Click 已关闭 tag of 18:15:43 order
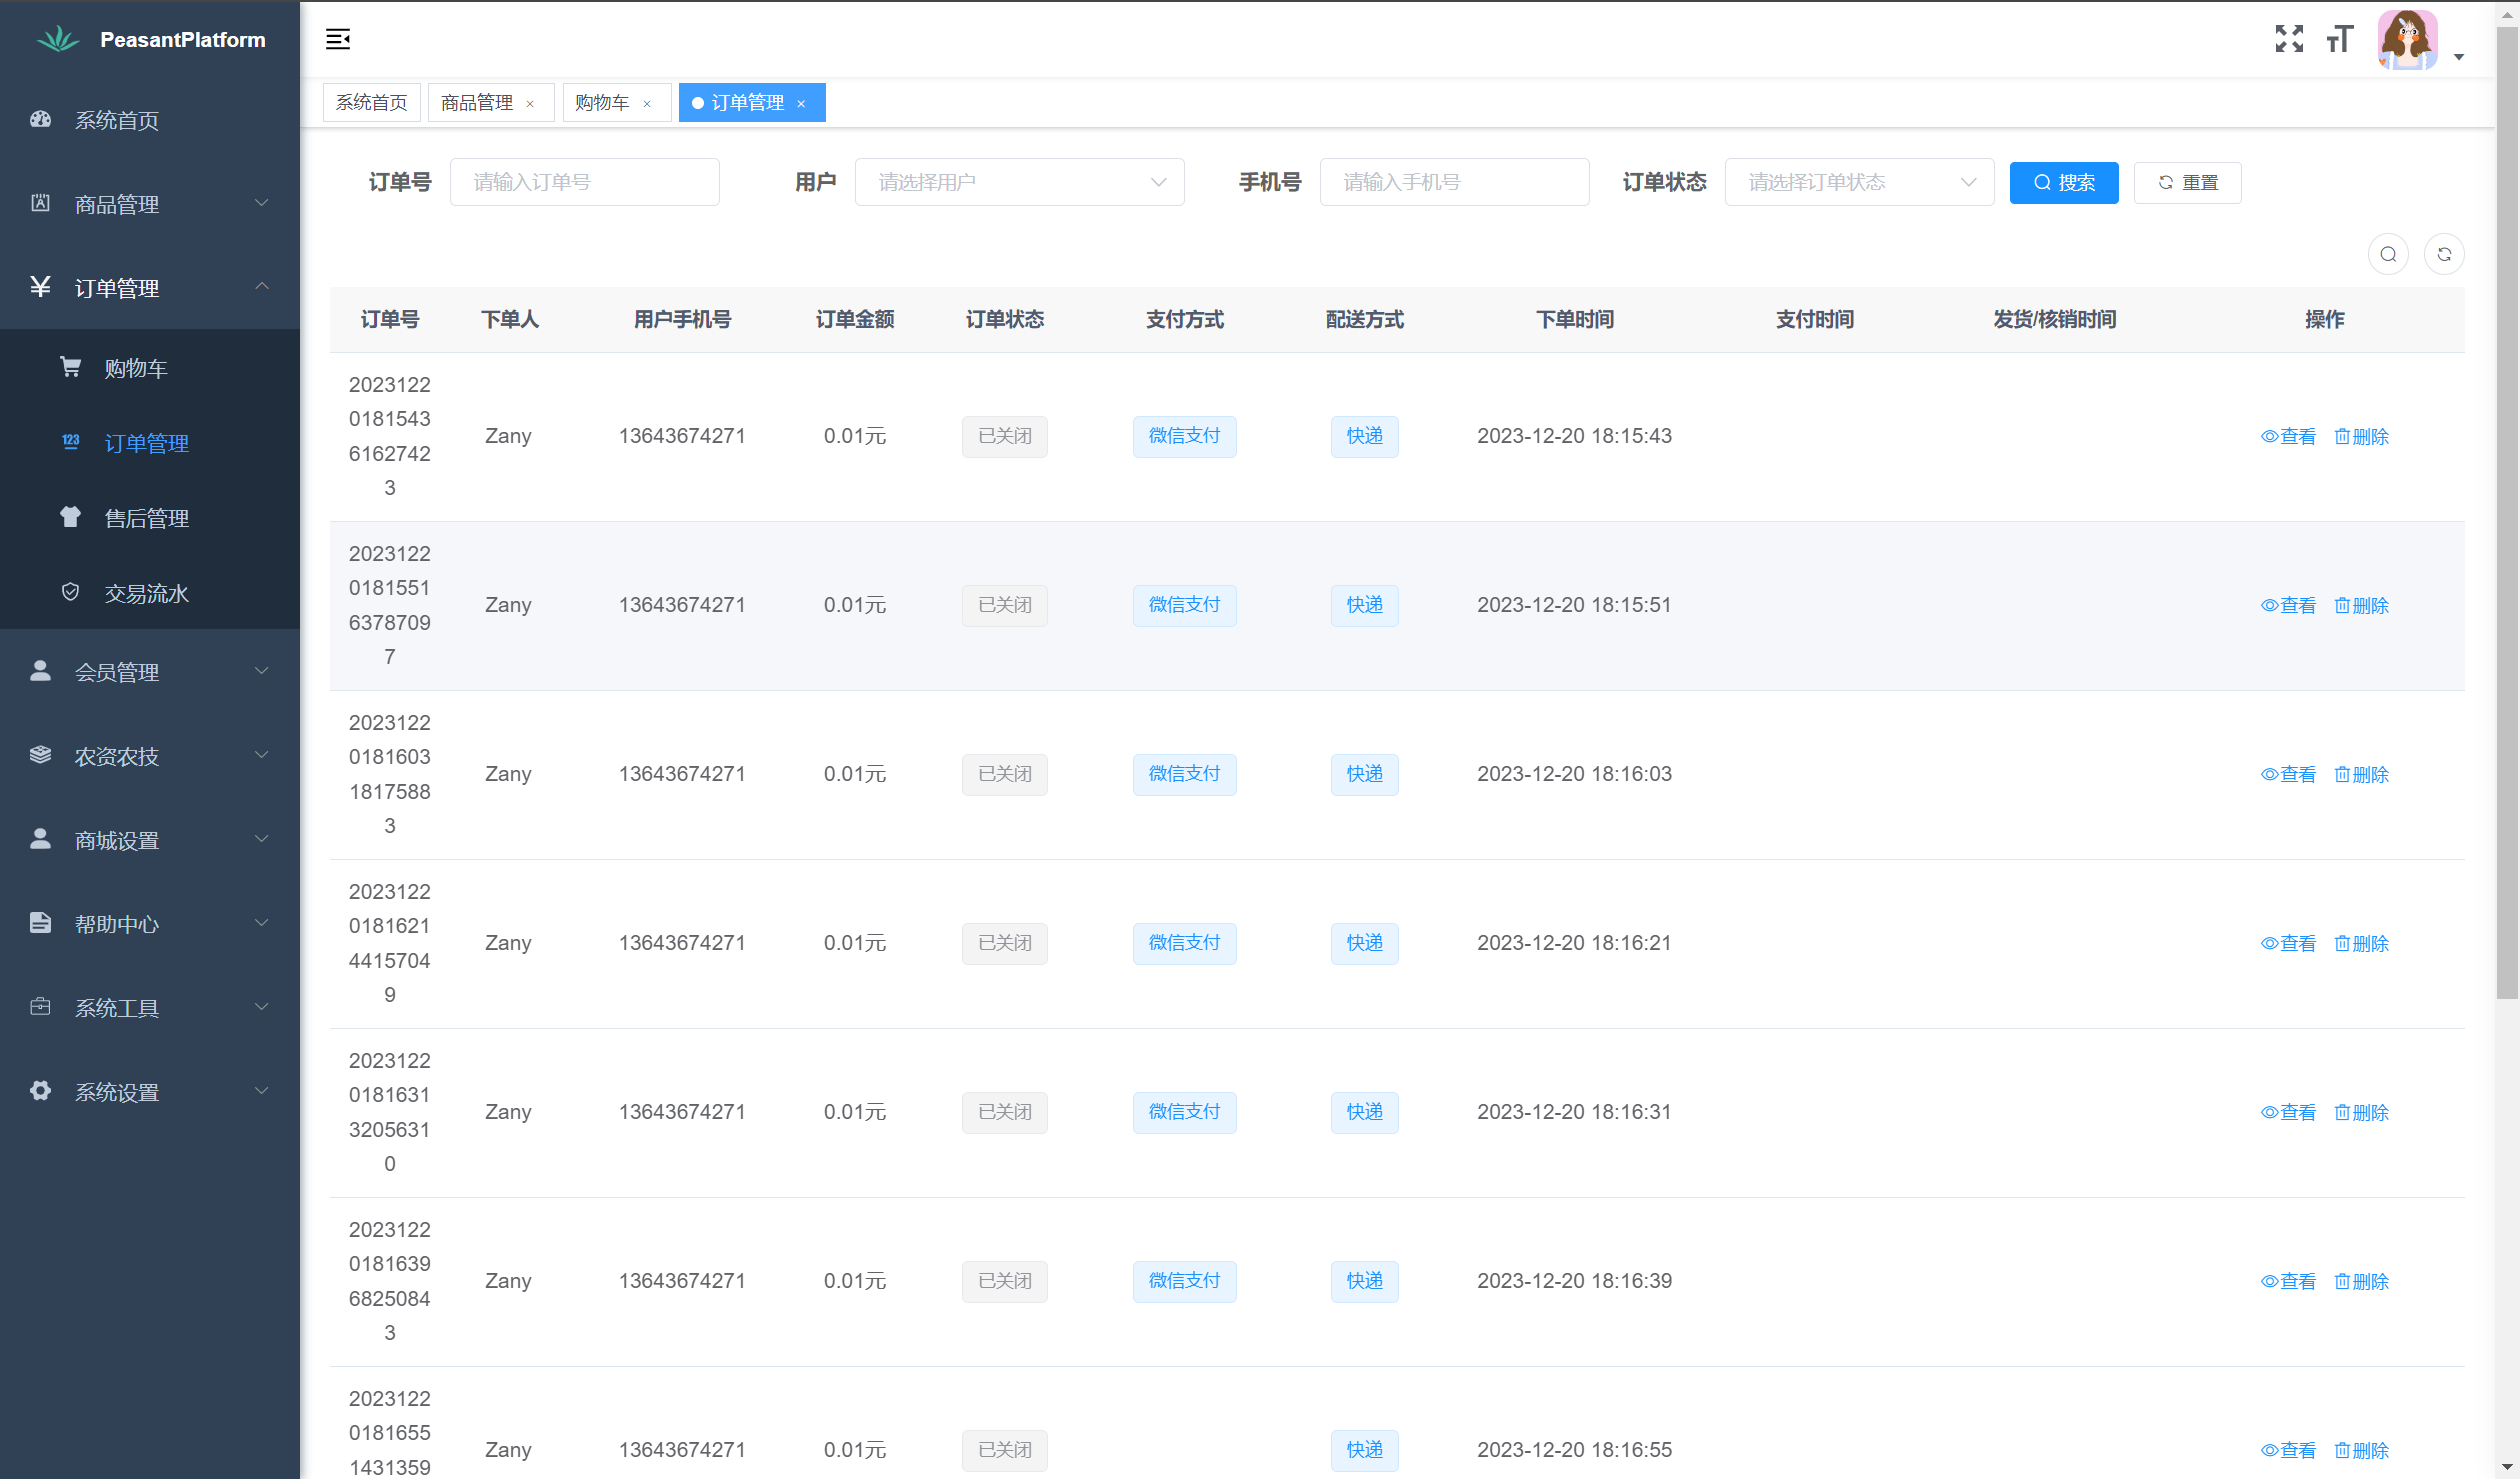The height and width of the screenshot is (1479, 2520). [1005, 437]
